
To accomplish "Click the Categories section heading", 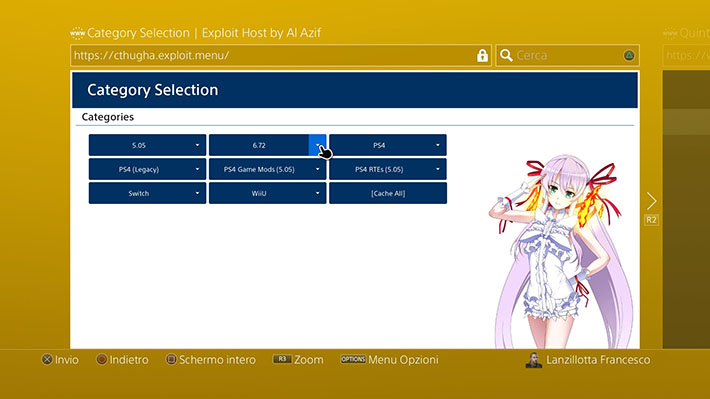I will 108,117.
